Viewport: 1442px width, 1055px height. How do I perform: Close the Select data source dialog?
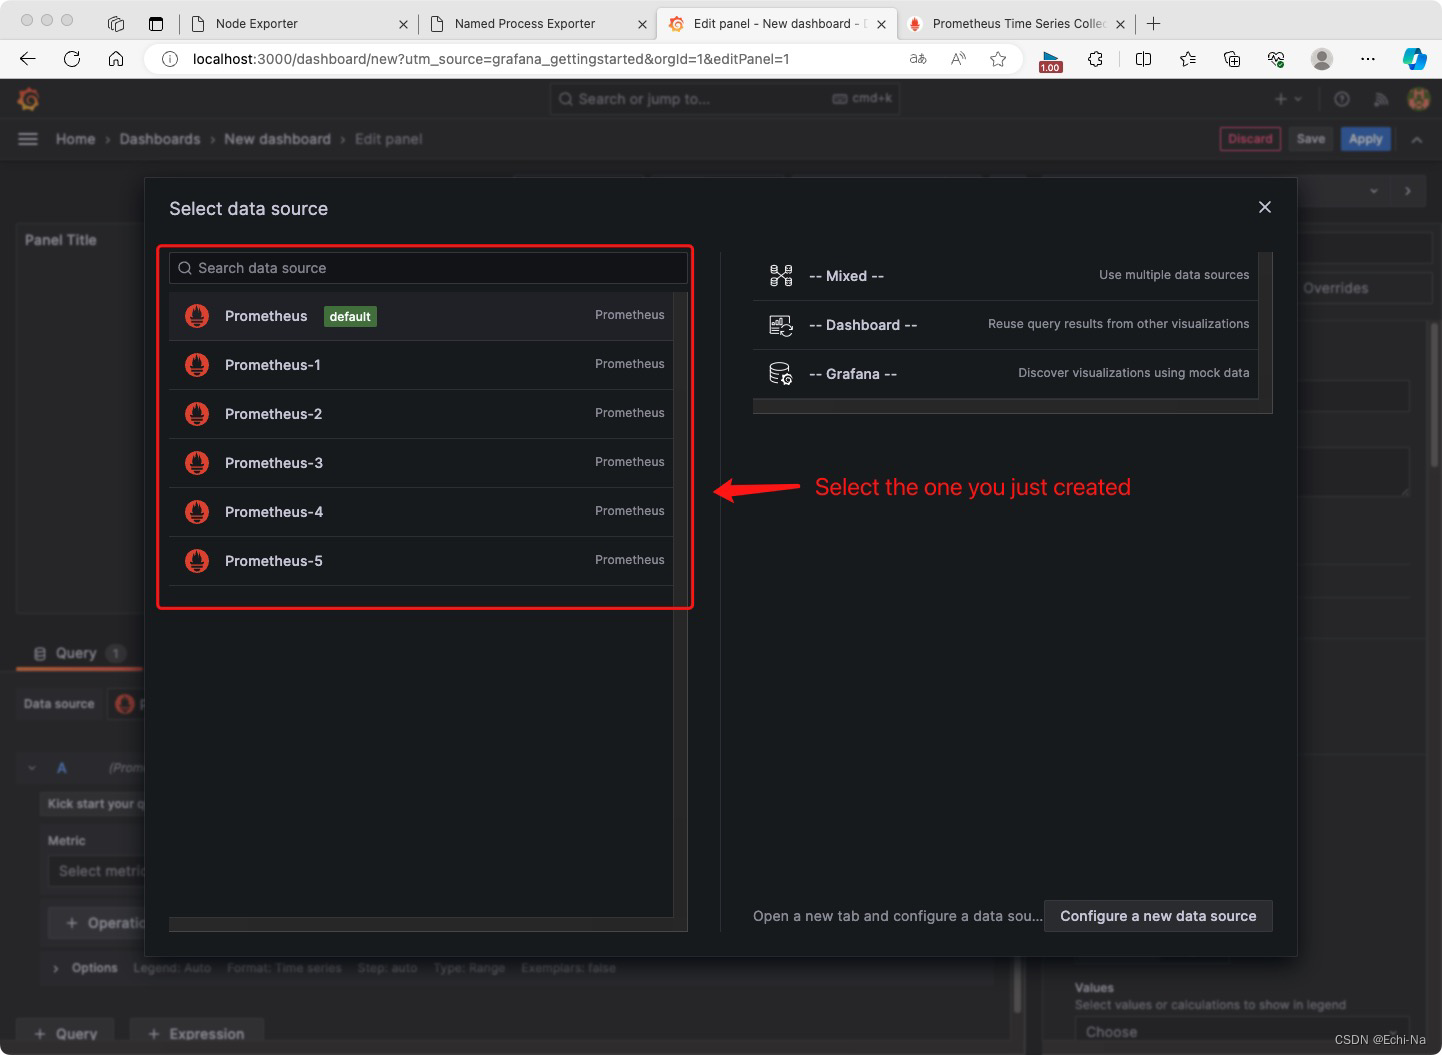click(x=1265, y=207)
